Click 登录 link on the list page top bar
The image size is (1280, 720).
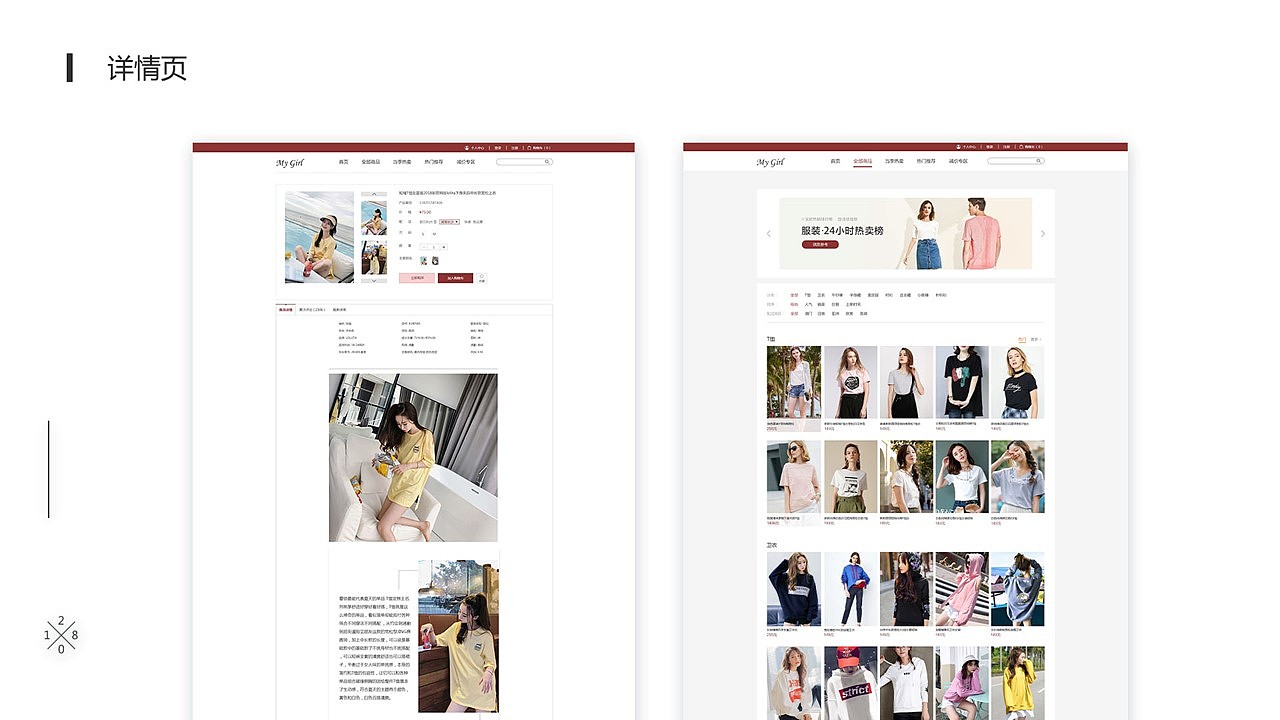pos(990,147)
